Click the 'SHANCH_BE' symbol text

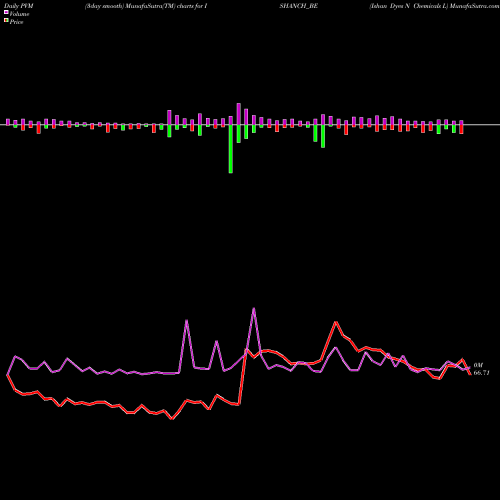[x=299, y=6]
